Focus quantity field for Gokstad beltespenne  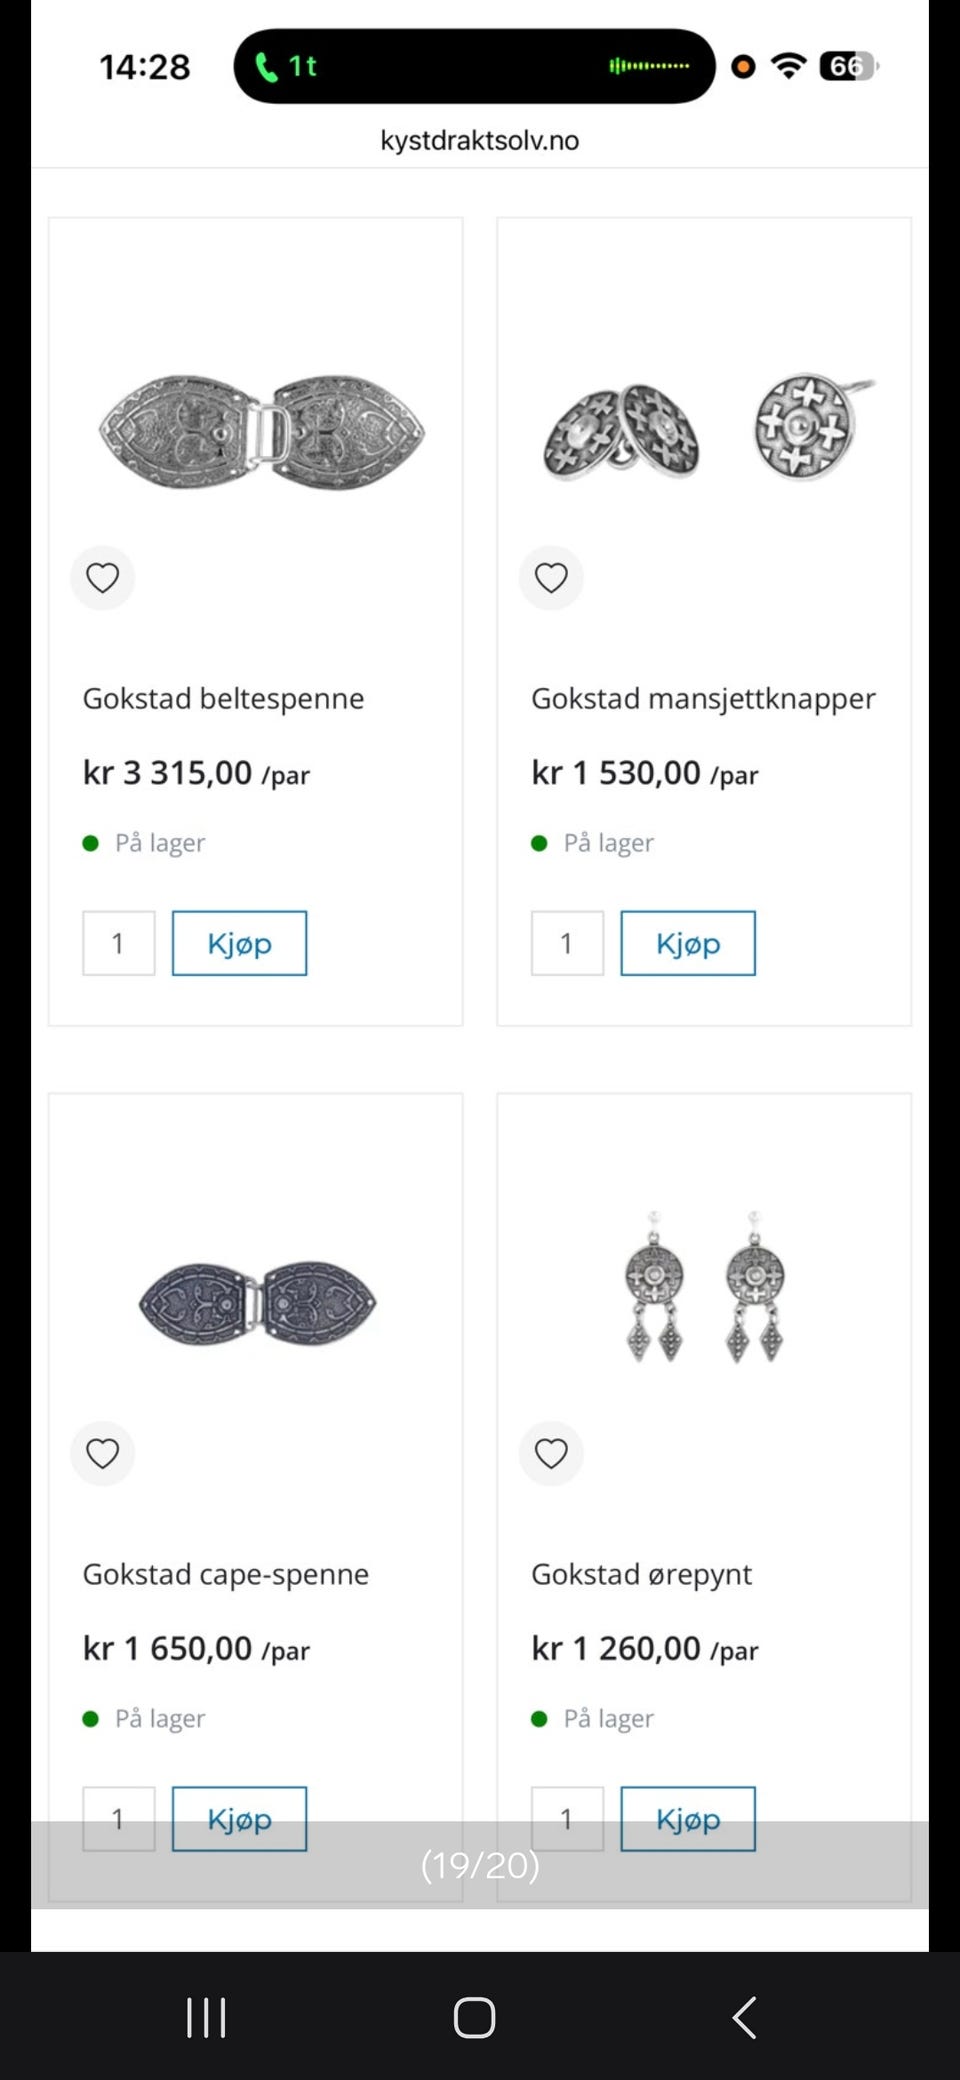[x=119, y=943]
